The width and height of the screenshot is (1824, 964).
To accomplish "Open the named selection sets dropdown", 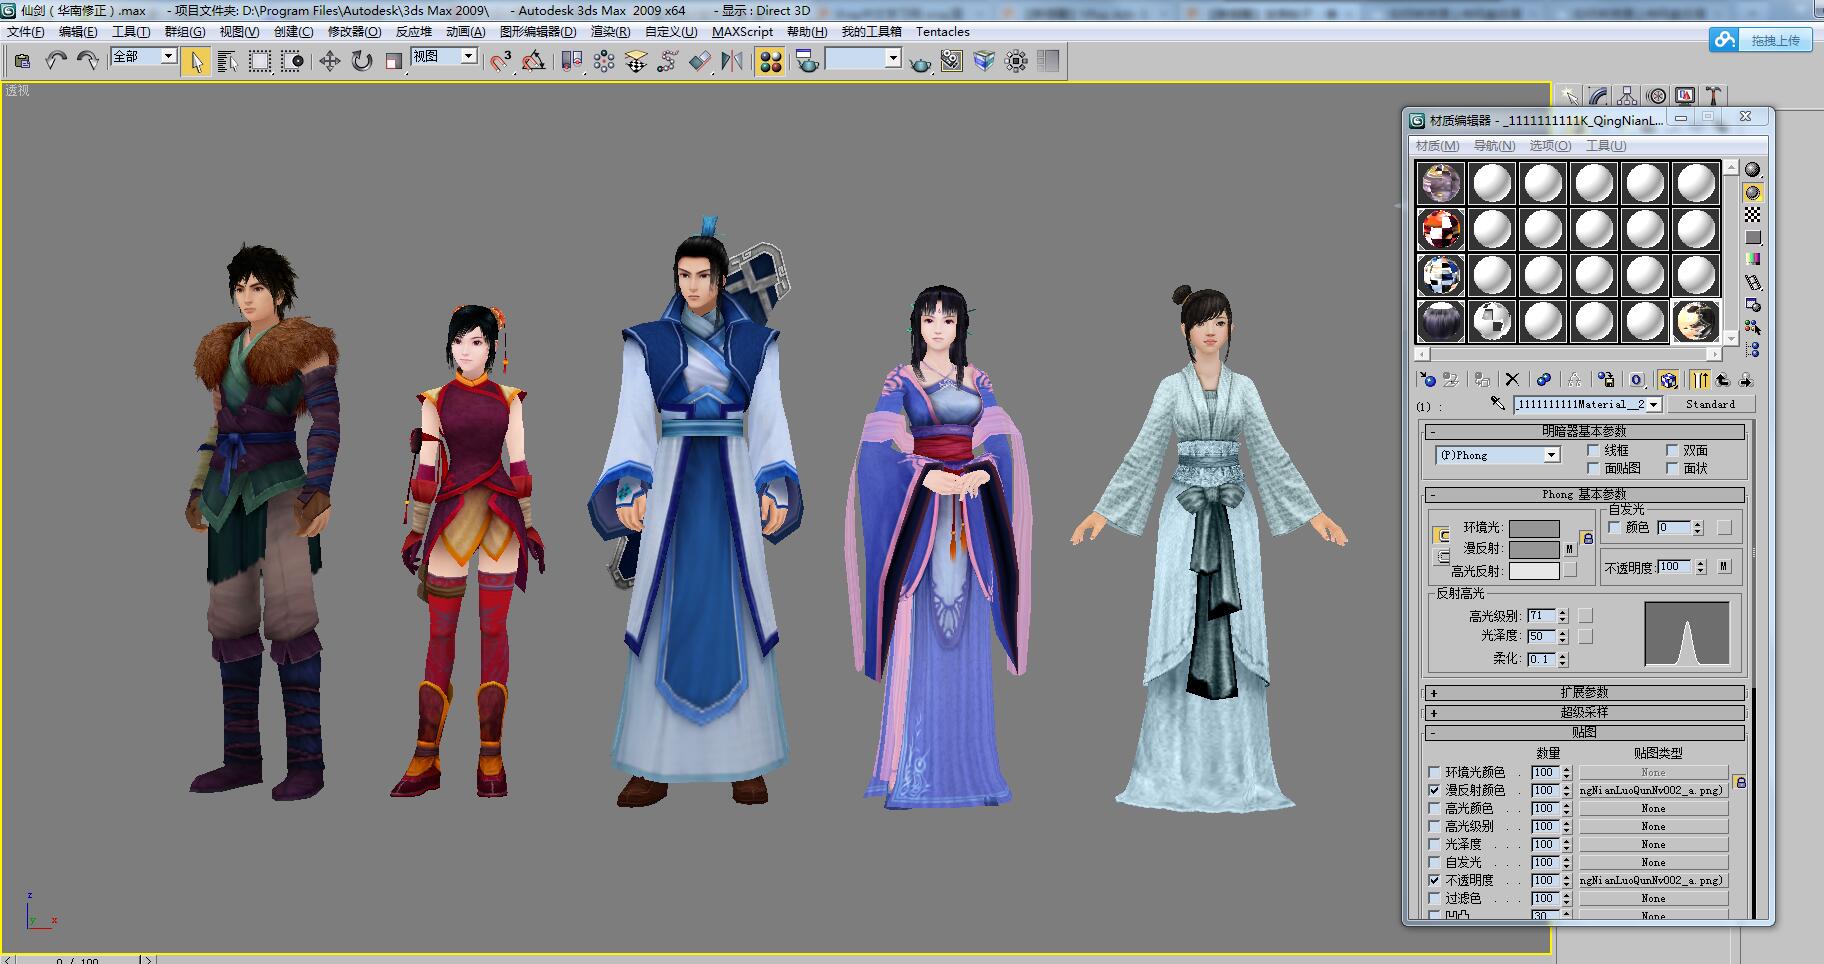I will point(893,58).
